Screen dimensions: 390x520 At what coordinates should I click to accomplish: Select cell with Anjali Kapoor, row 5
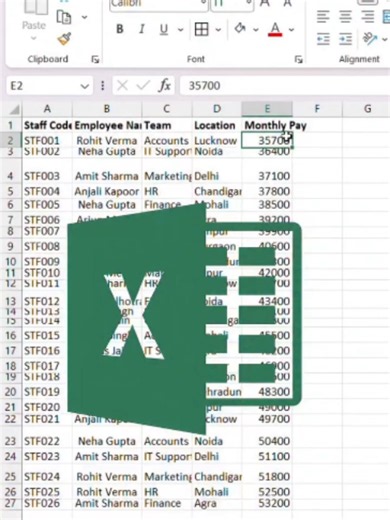[x=107, y=191]
